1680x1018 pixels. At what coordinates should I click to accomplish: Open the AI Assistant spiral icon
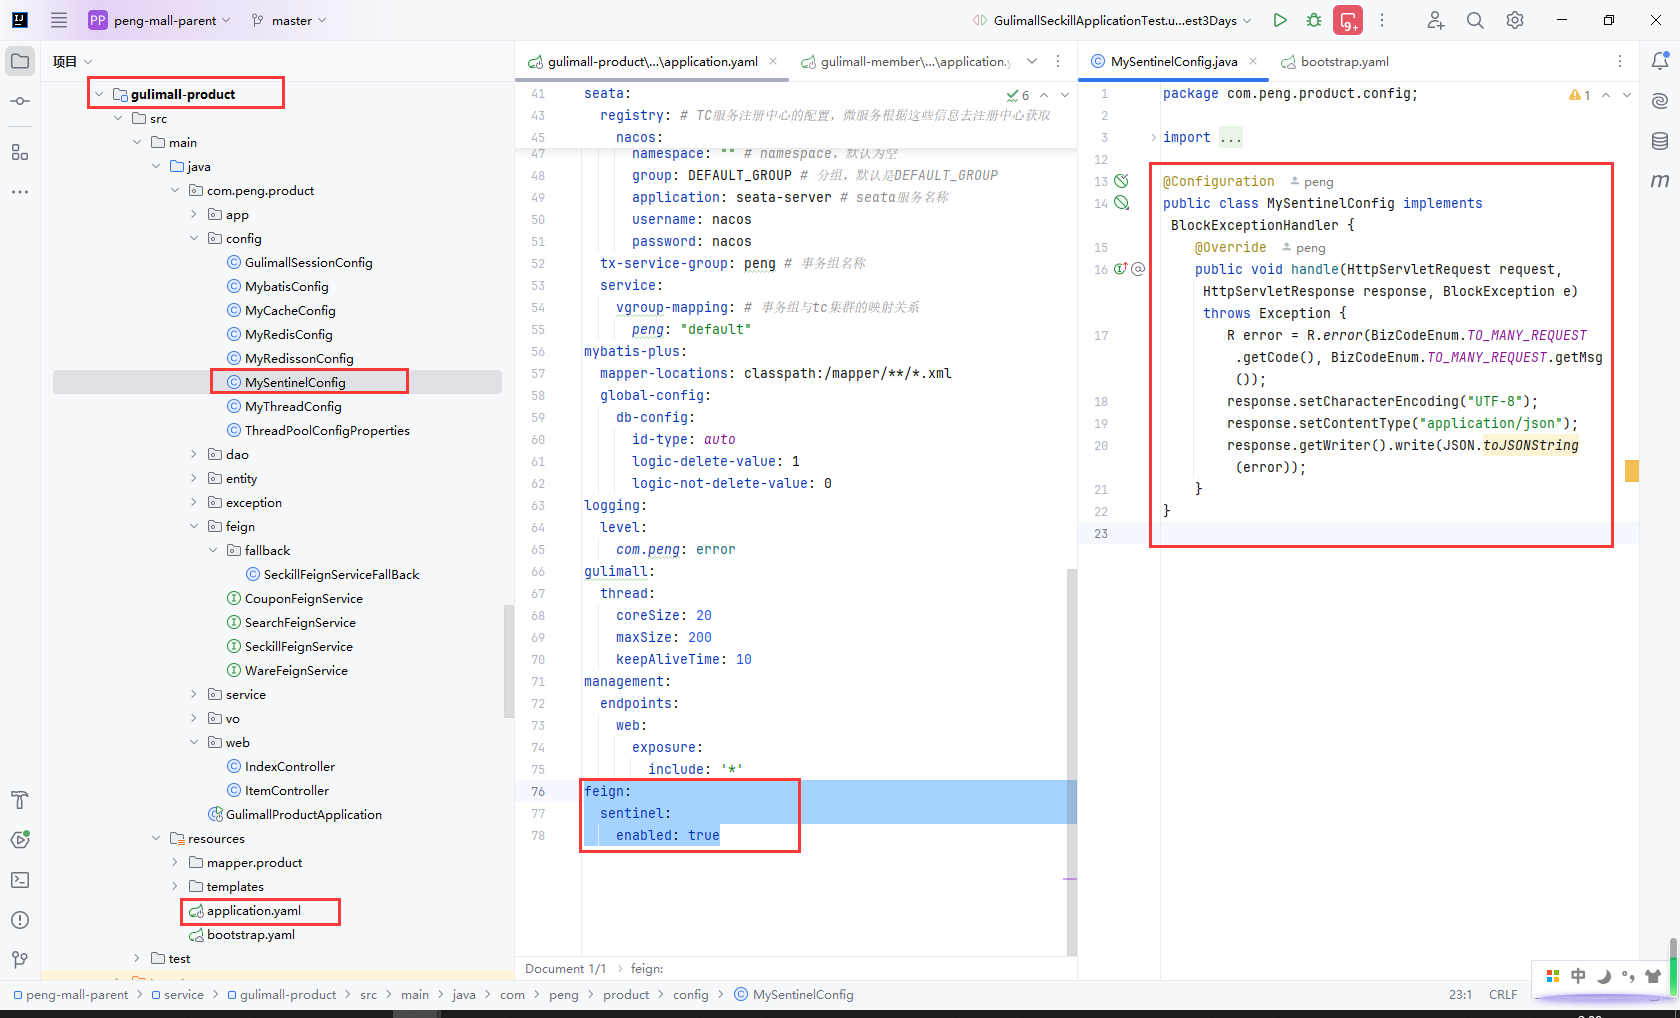(1660, 101)
